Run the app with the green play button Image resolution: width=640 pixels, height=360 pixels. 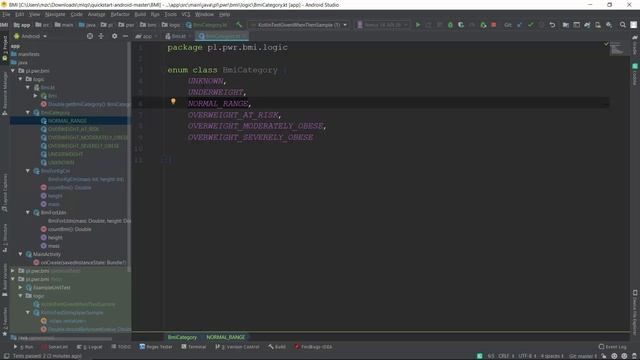418,25
